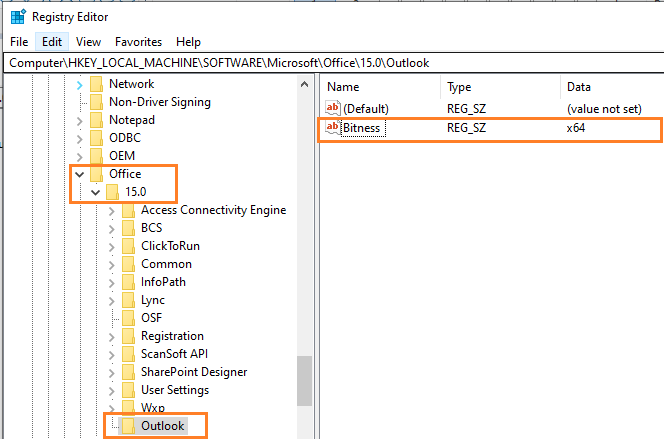664x439 pixels.
Task: Click the ClickToRun folder icon
Action: (128, 246)
